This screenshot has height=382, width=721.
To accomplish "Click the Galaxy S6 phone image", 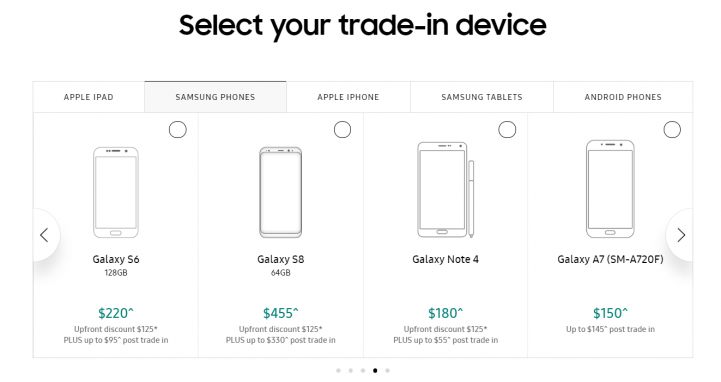I will pyautogui.click(x=116, y=192).
